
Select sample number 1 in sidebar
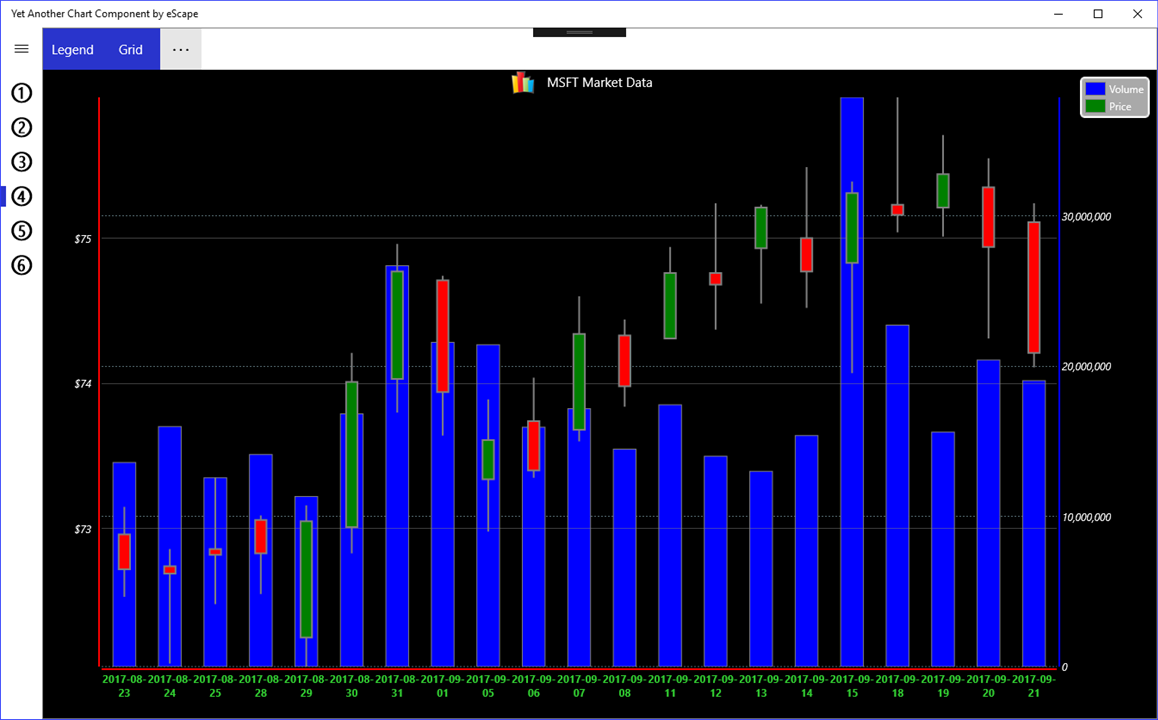click(x=22, y=93)
